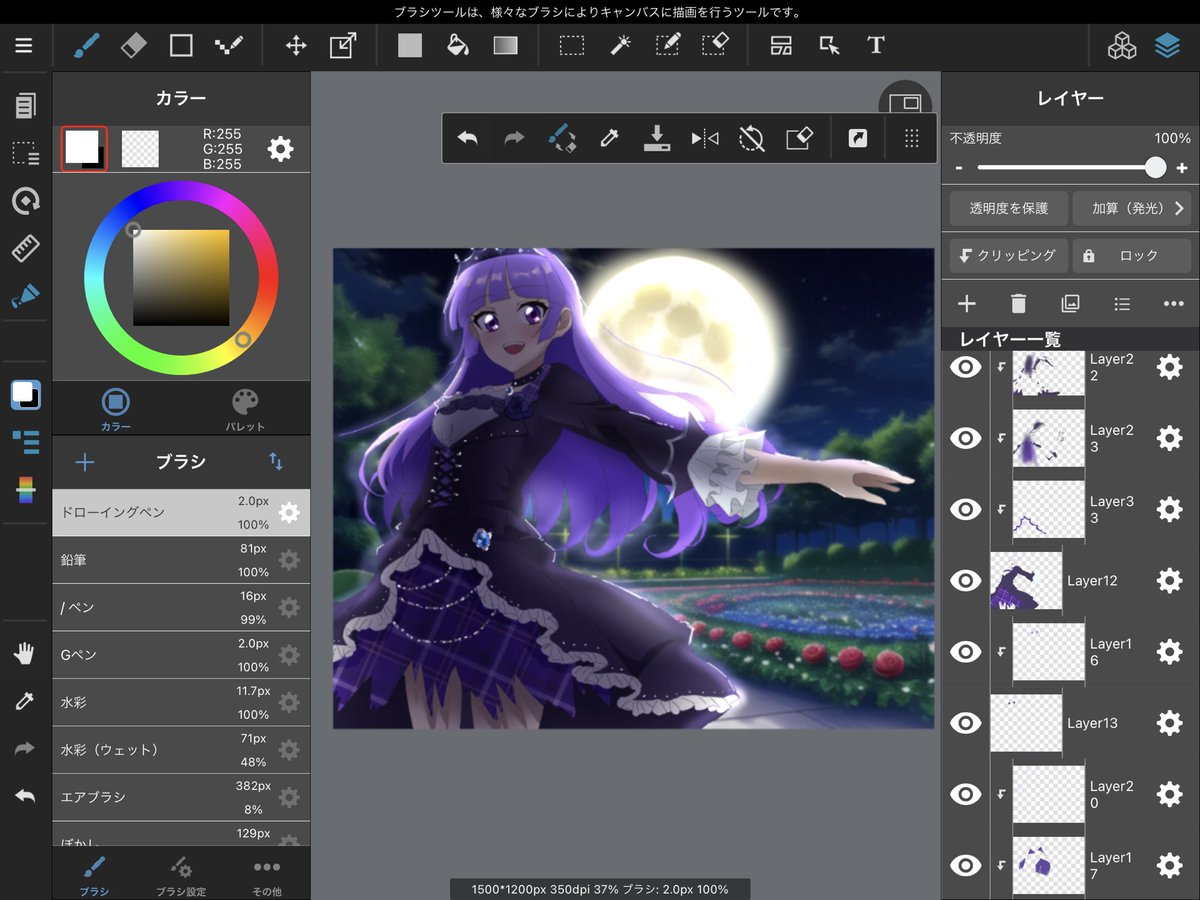
Task: Open the 加算（発光） blend mode dropdown
Action: (x=1132, y=208)
